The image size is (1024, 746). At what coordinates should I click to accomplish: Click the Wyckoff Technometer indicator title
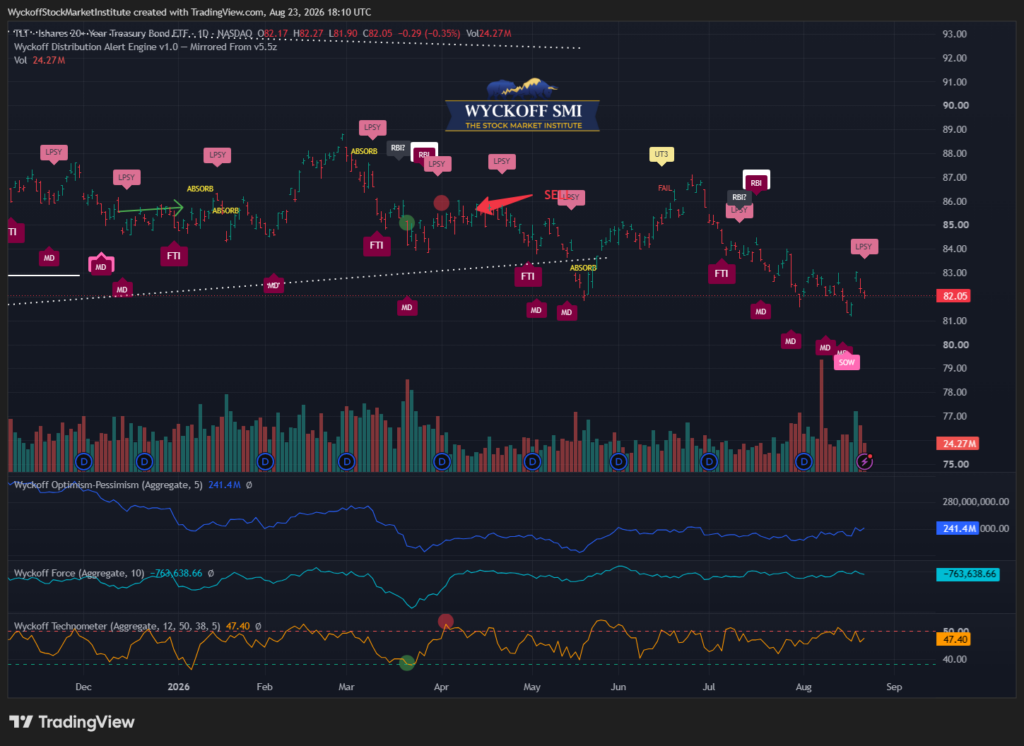click(117, 626)
